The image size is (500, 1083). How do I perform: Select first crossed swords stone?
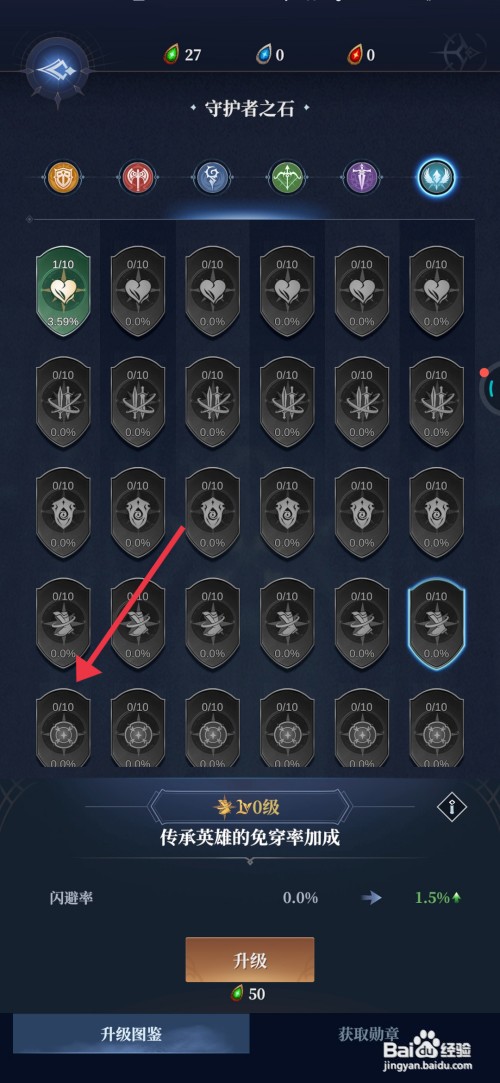pos(63,404)
